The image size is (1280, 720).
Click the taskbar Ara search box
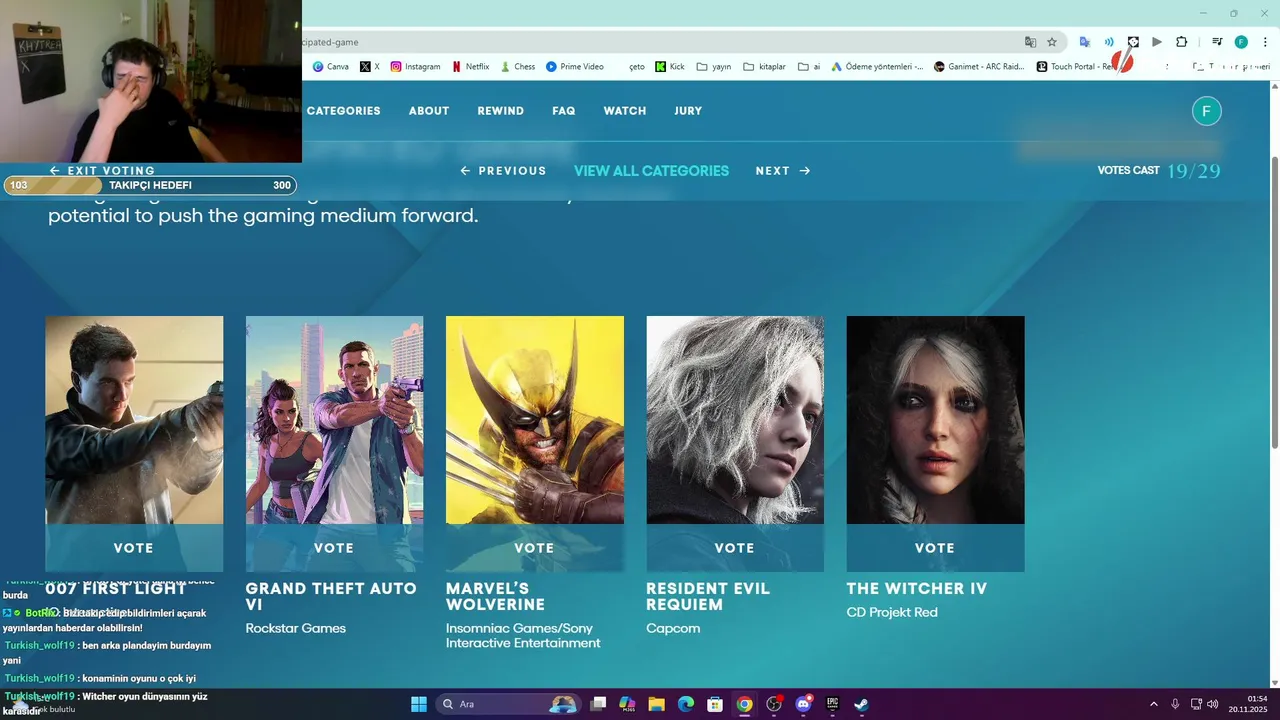(x=508, y=704)
